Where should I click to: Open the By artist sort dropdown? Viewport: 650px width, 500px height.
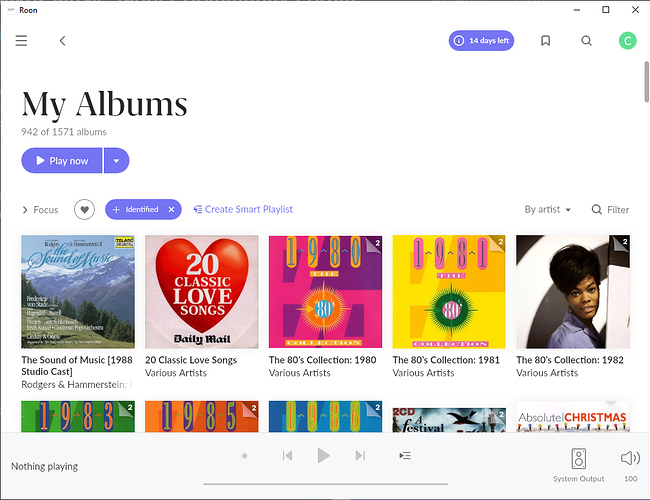click(x=547, y=210)
